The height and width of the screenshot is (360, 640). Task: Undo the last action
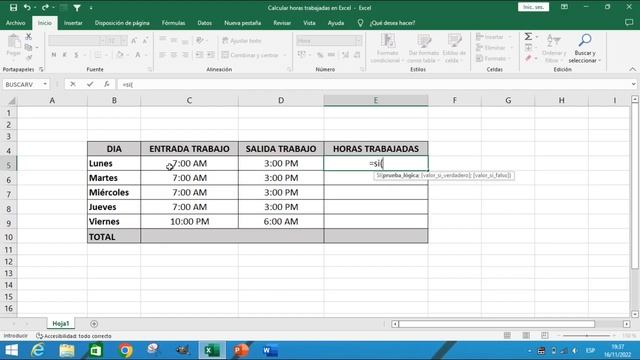tap(27, 7)
